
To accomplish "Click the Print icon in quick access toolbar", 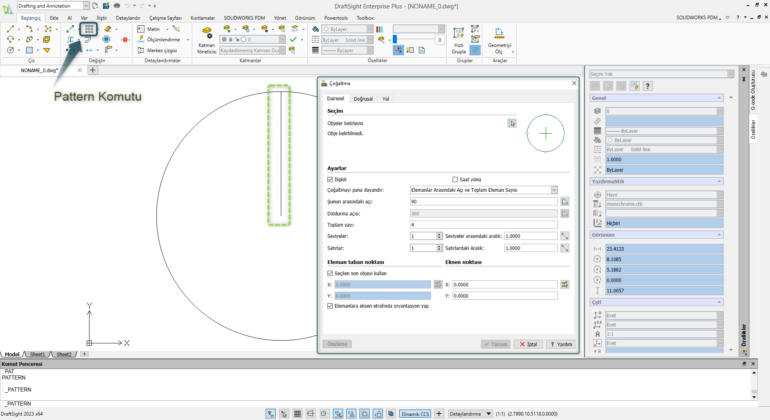I will 117,6.
